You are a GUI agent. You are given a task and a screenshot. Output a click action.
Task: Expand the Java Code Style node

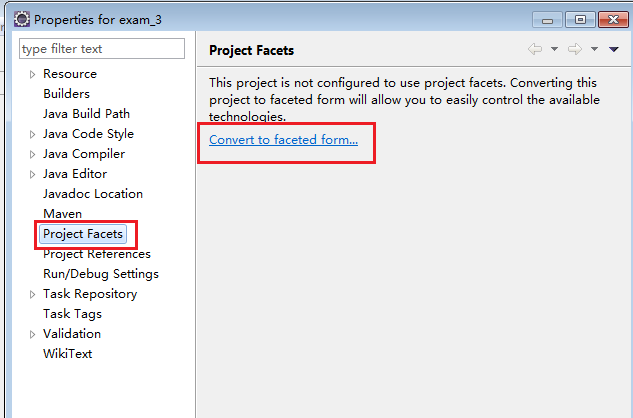pyautogui.click(x=32, y=134)
